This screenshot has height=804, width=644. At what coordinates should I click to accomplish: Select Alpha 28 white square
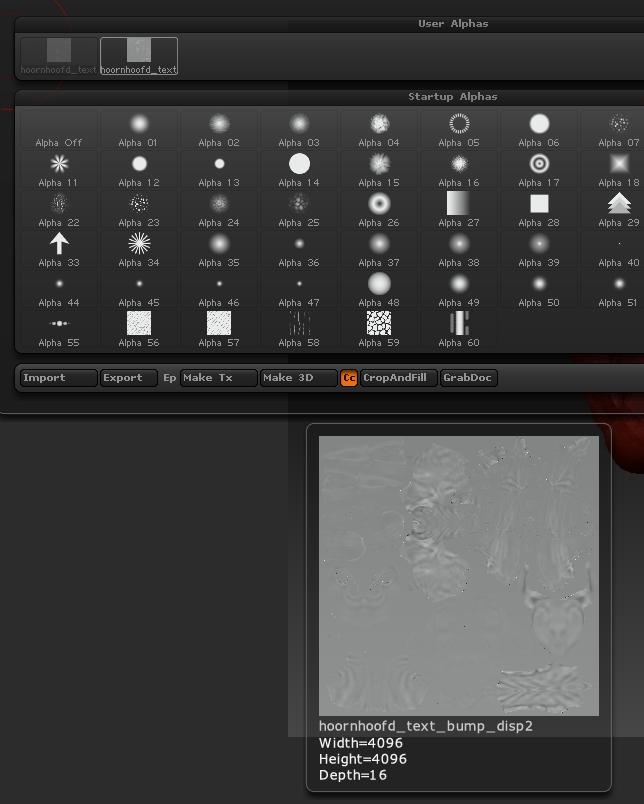pos(539,210)
